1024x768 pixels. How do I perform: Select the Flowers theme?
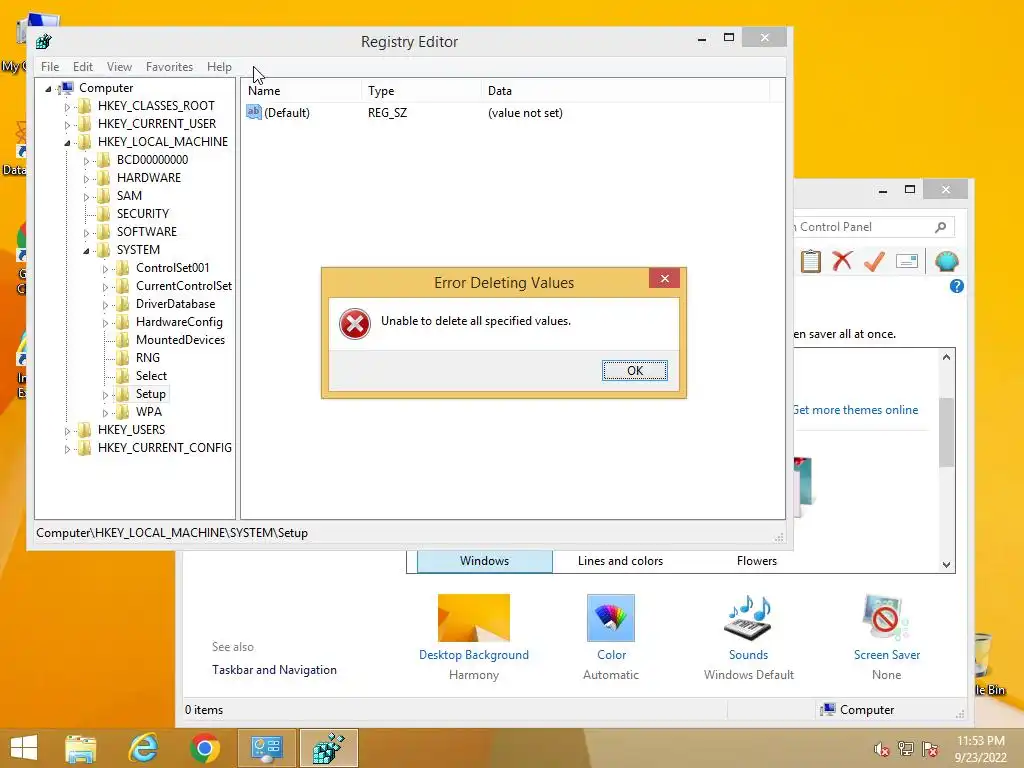757,561
